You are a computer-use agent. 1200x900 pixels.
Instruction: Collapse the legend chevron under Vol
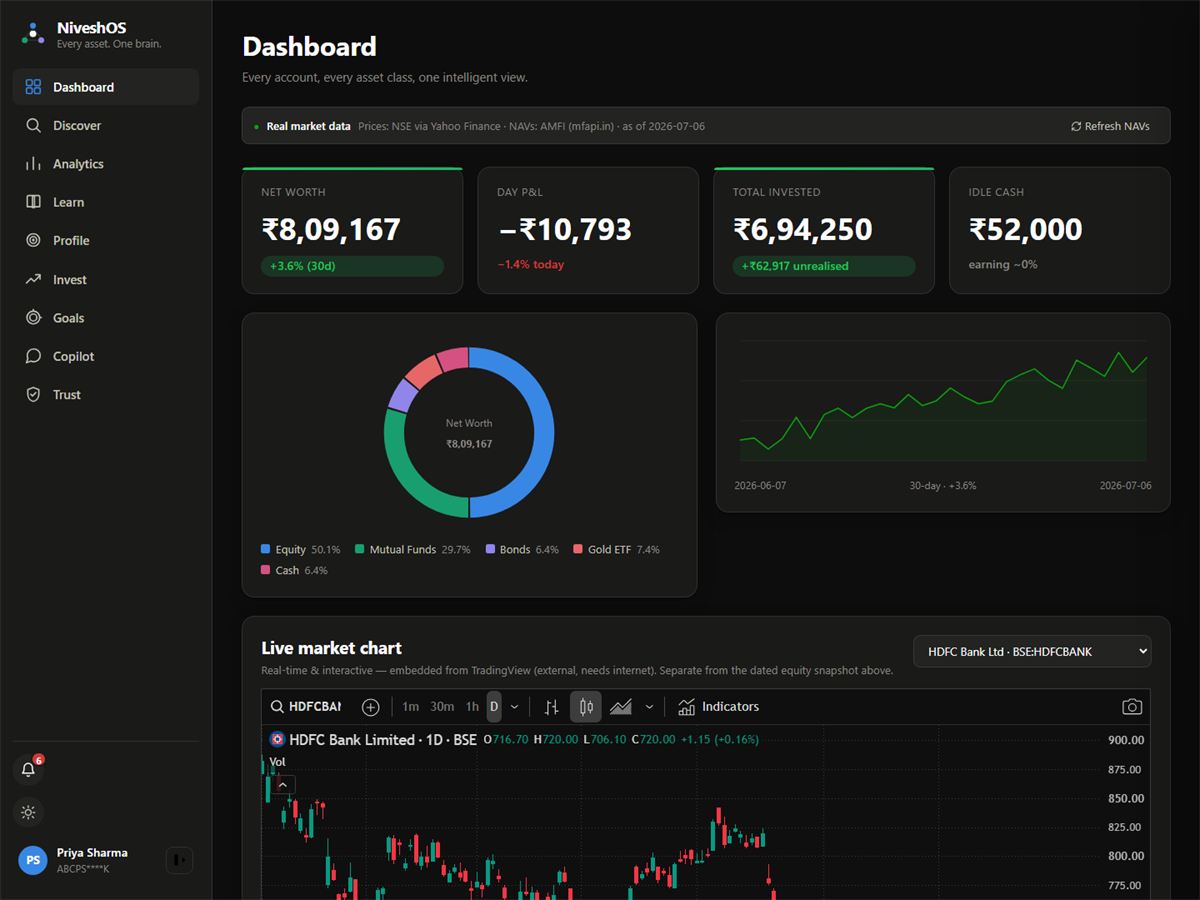click(x=283, y=785)
